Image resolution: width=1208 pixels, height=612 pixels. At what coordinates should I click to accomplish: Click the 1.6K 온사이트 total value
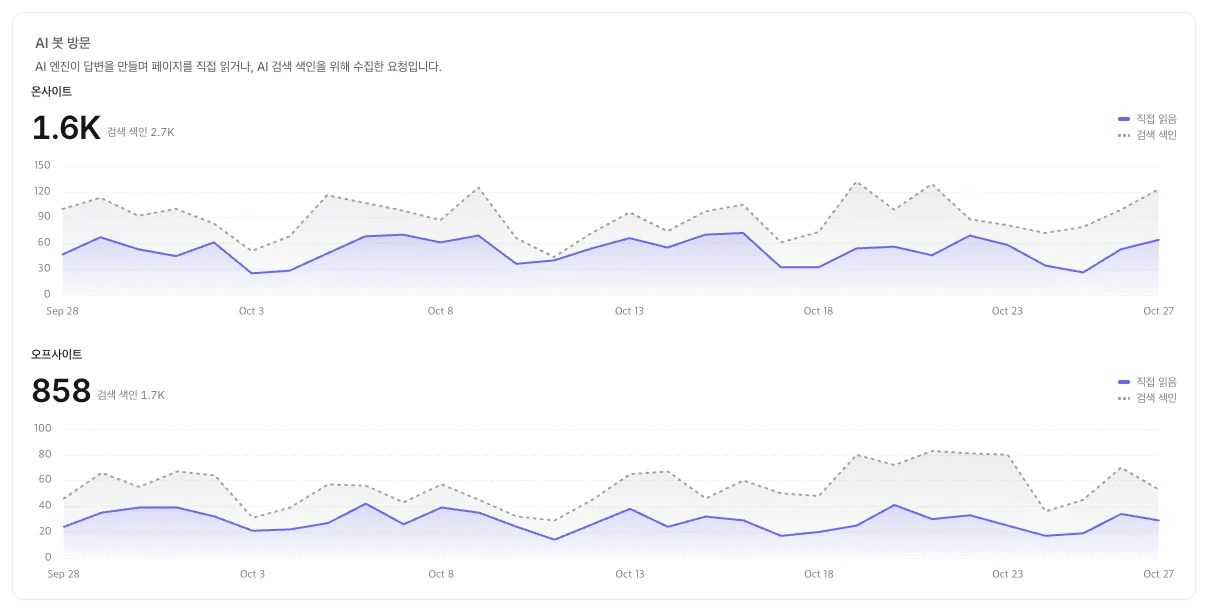point(66,128)
